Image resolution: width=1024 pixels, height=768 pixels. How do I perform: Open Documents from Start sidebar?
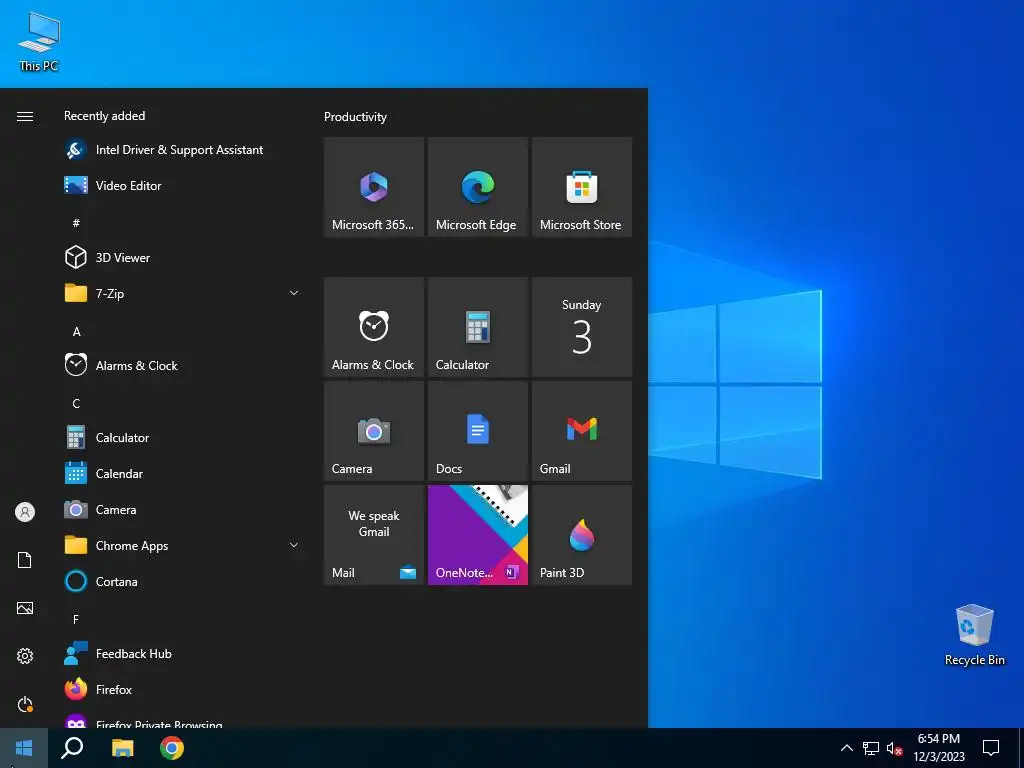click(25, 560)
